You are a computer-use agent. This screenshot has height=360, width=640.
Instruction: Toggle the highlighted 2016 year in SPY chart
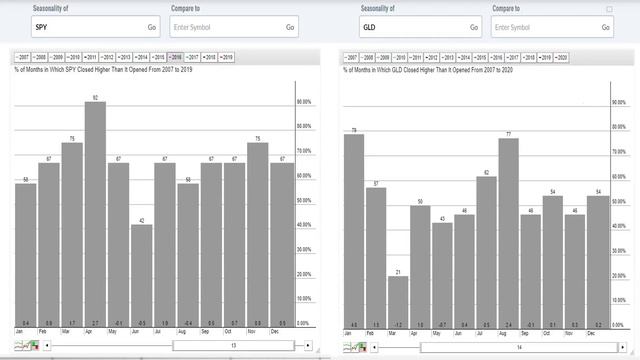coord(175,58)
